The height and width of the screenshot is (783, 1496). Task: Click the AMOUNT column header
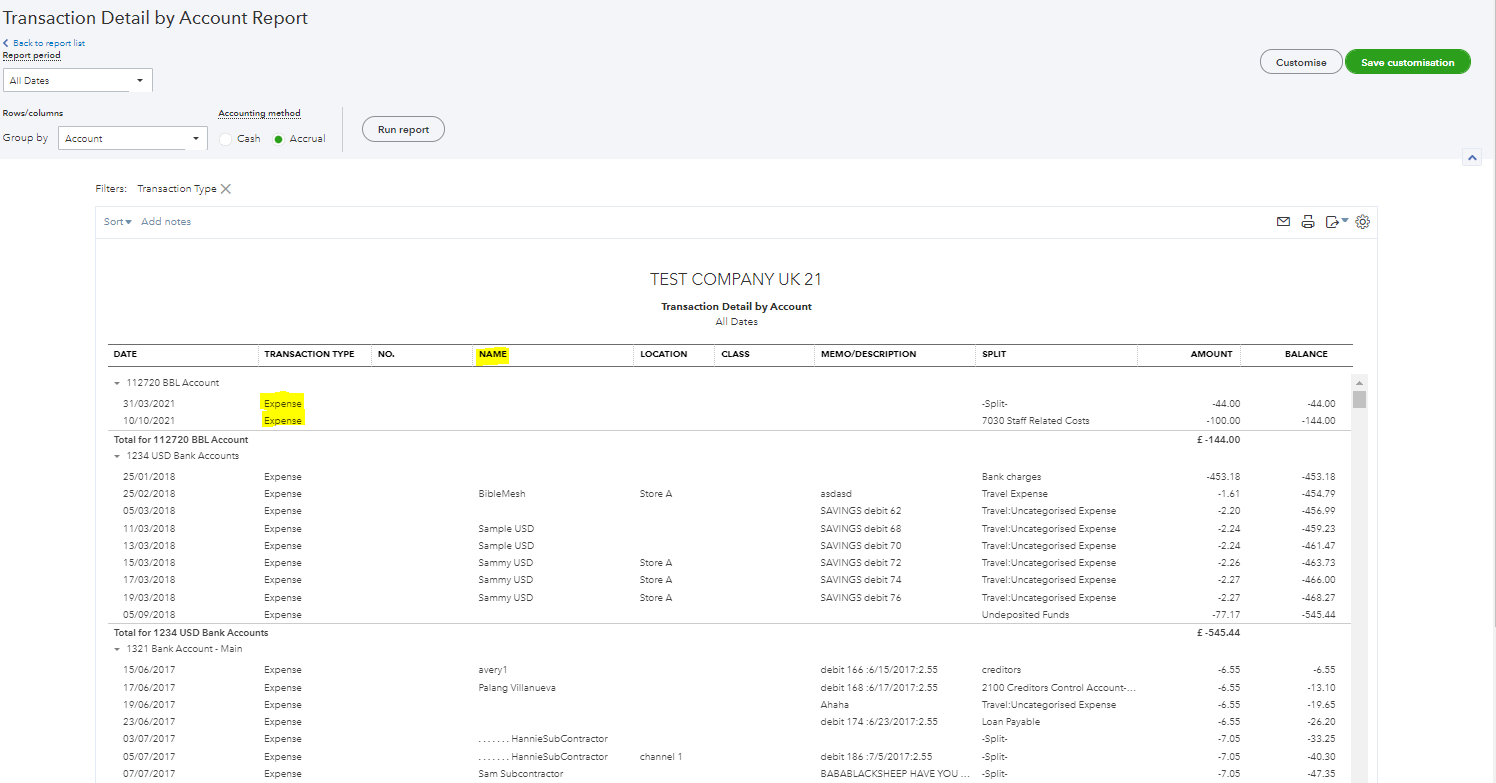(1210, 354)
